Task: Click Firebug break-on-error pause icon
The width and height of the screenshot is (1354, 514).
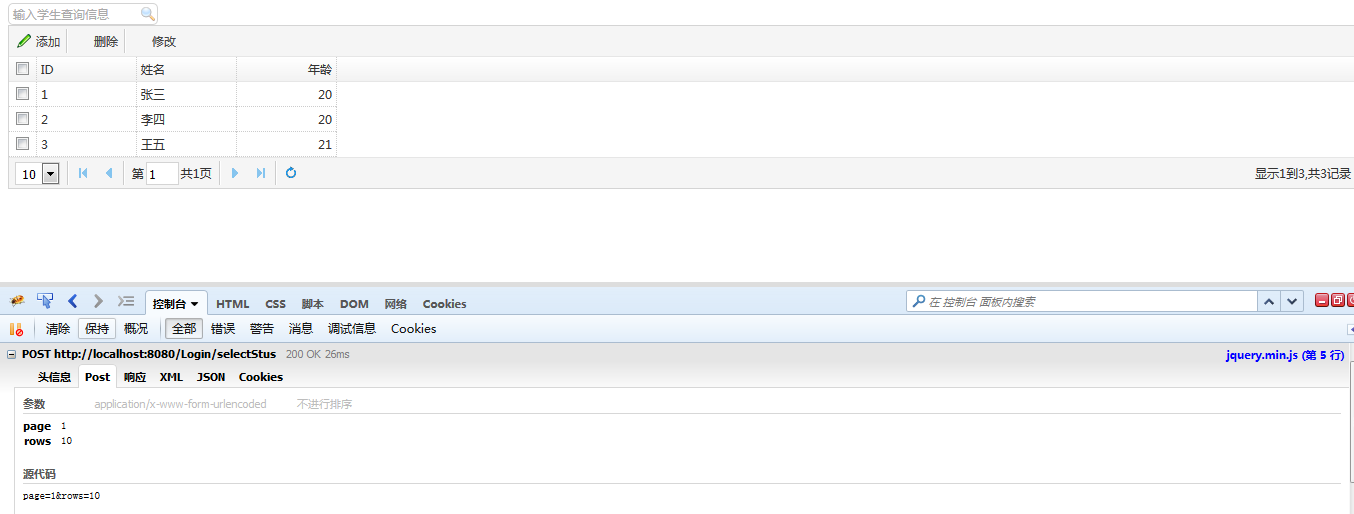Action: coord(16,328)
